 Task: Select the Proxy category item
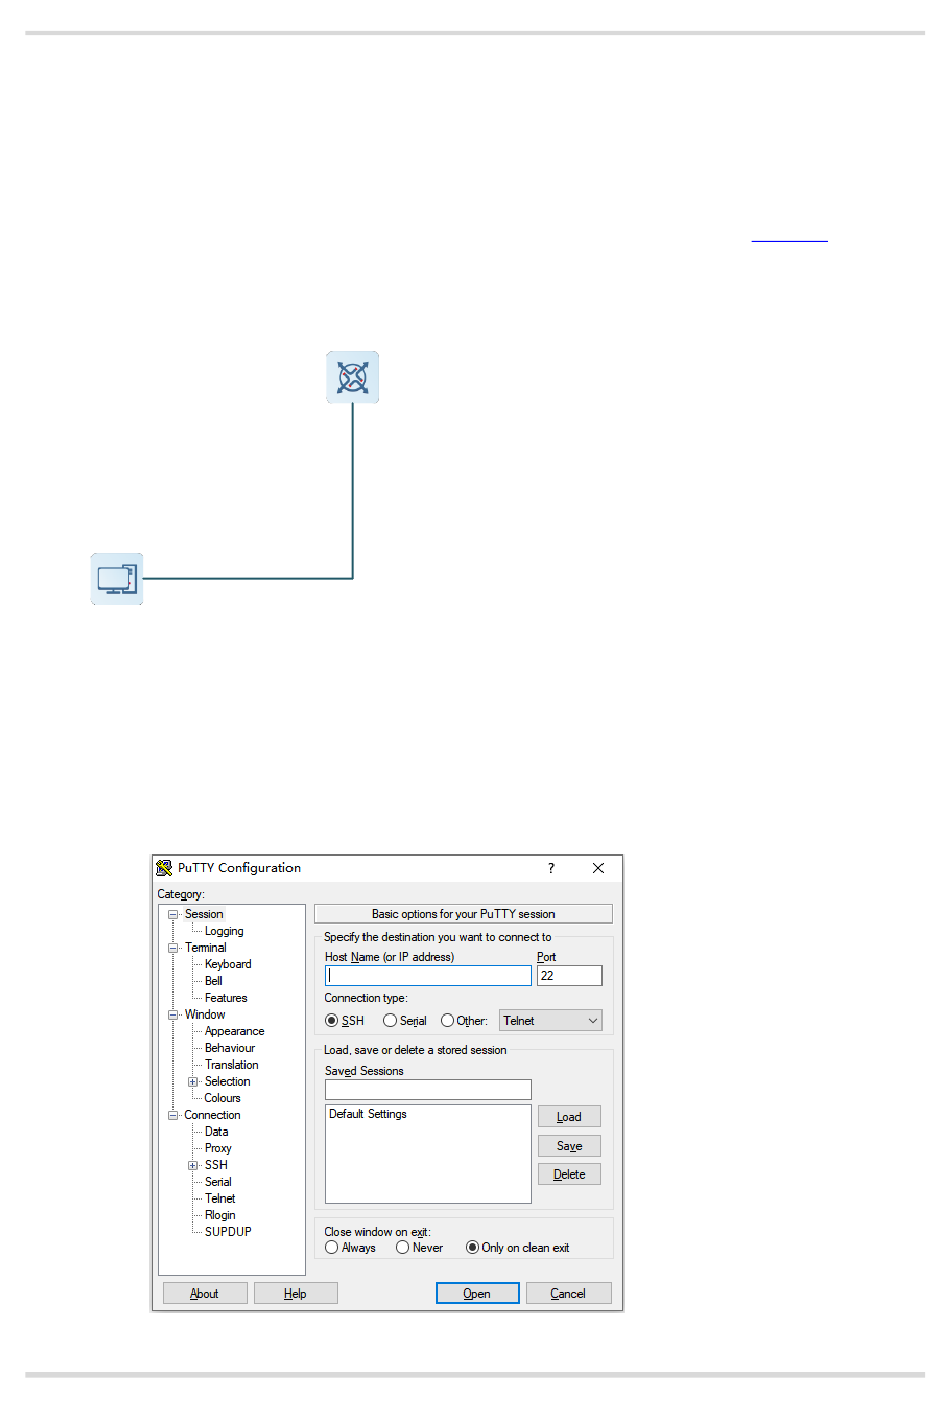(x=218, y=1148)
